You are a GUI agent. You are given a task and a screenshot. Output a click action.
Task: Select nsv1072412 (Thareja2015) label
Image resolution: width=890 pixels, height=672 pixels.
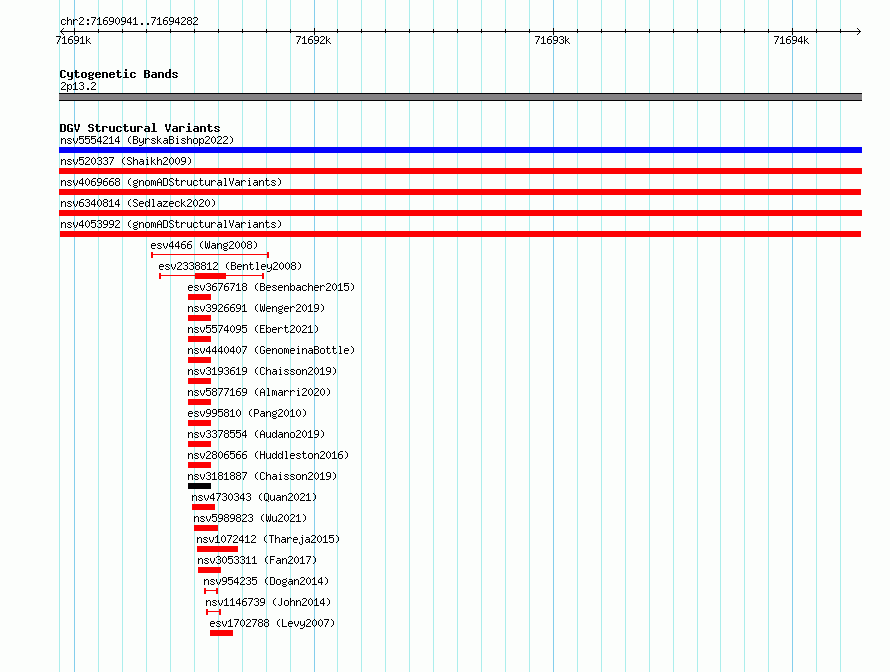pyautogui.click(x=268, y=539)
